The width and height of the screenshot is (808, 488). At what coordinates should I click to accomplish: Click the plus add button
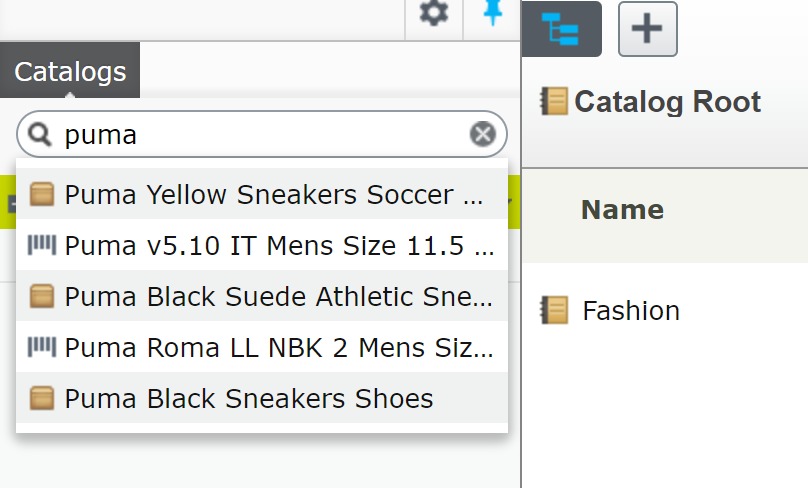(x=648, y=29)
